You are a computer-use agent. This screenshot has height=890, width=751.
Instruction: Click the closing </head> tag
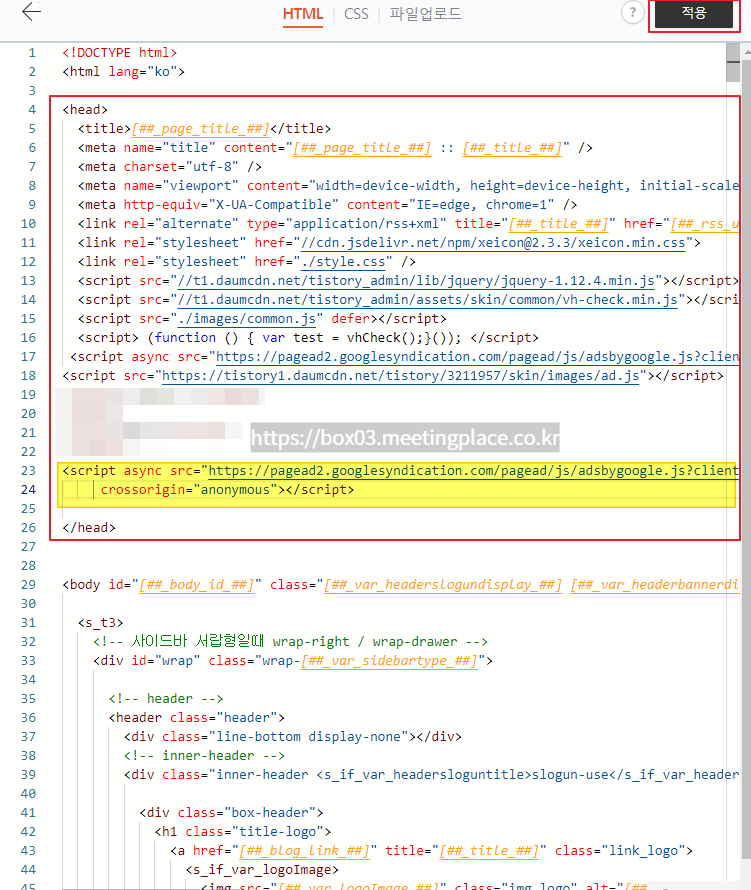click(89, 528)
